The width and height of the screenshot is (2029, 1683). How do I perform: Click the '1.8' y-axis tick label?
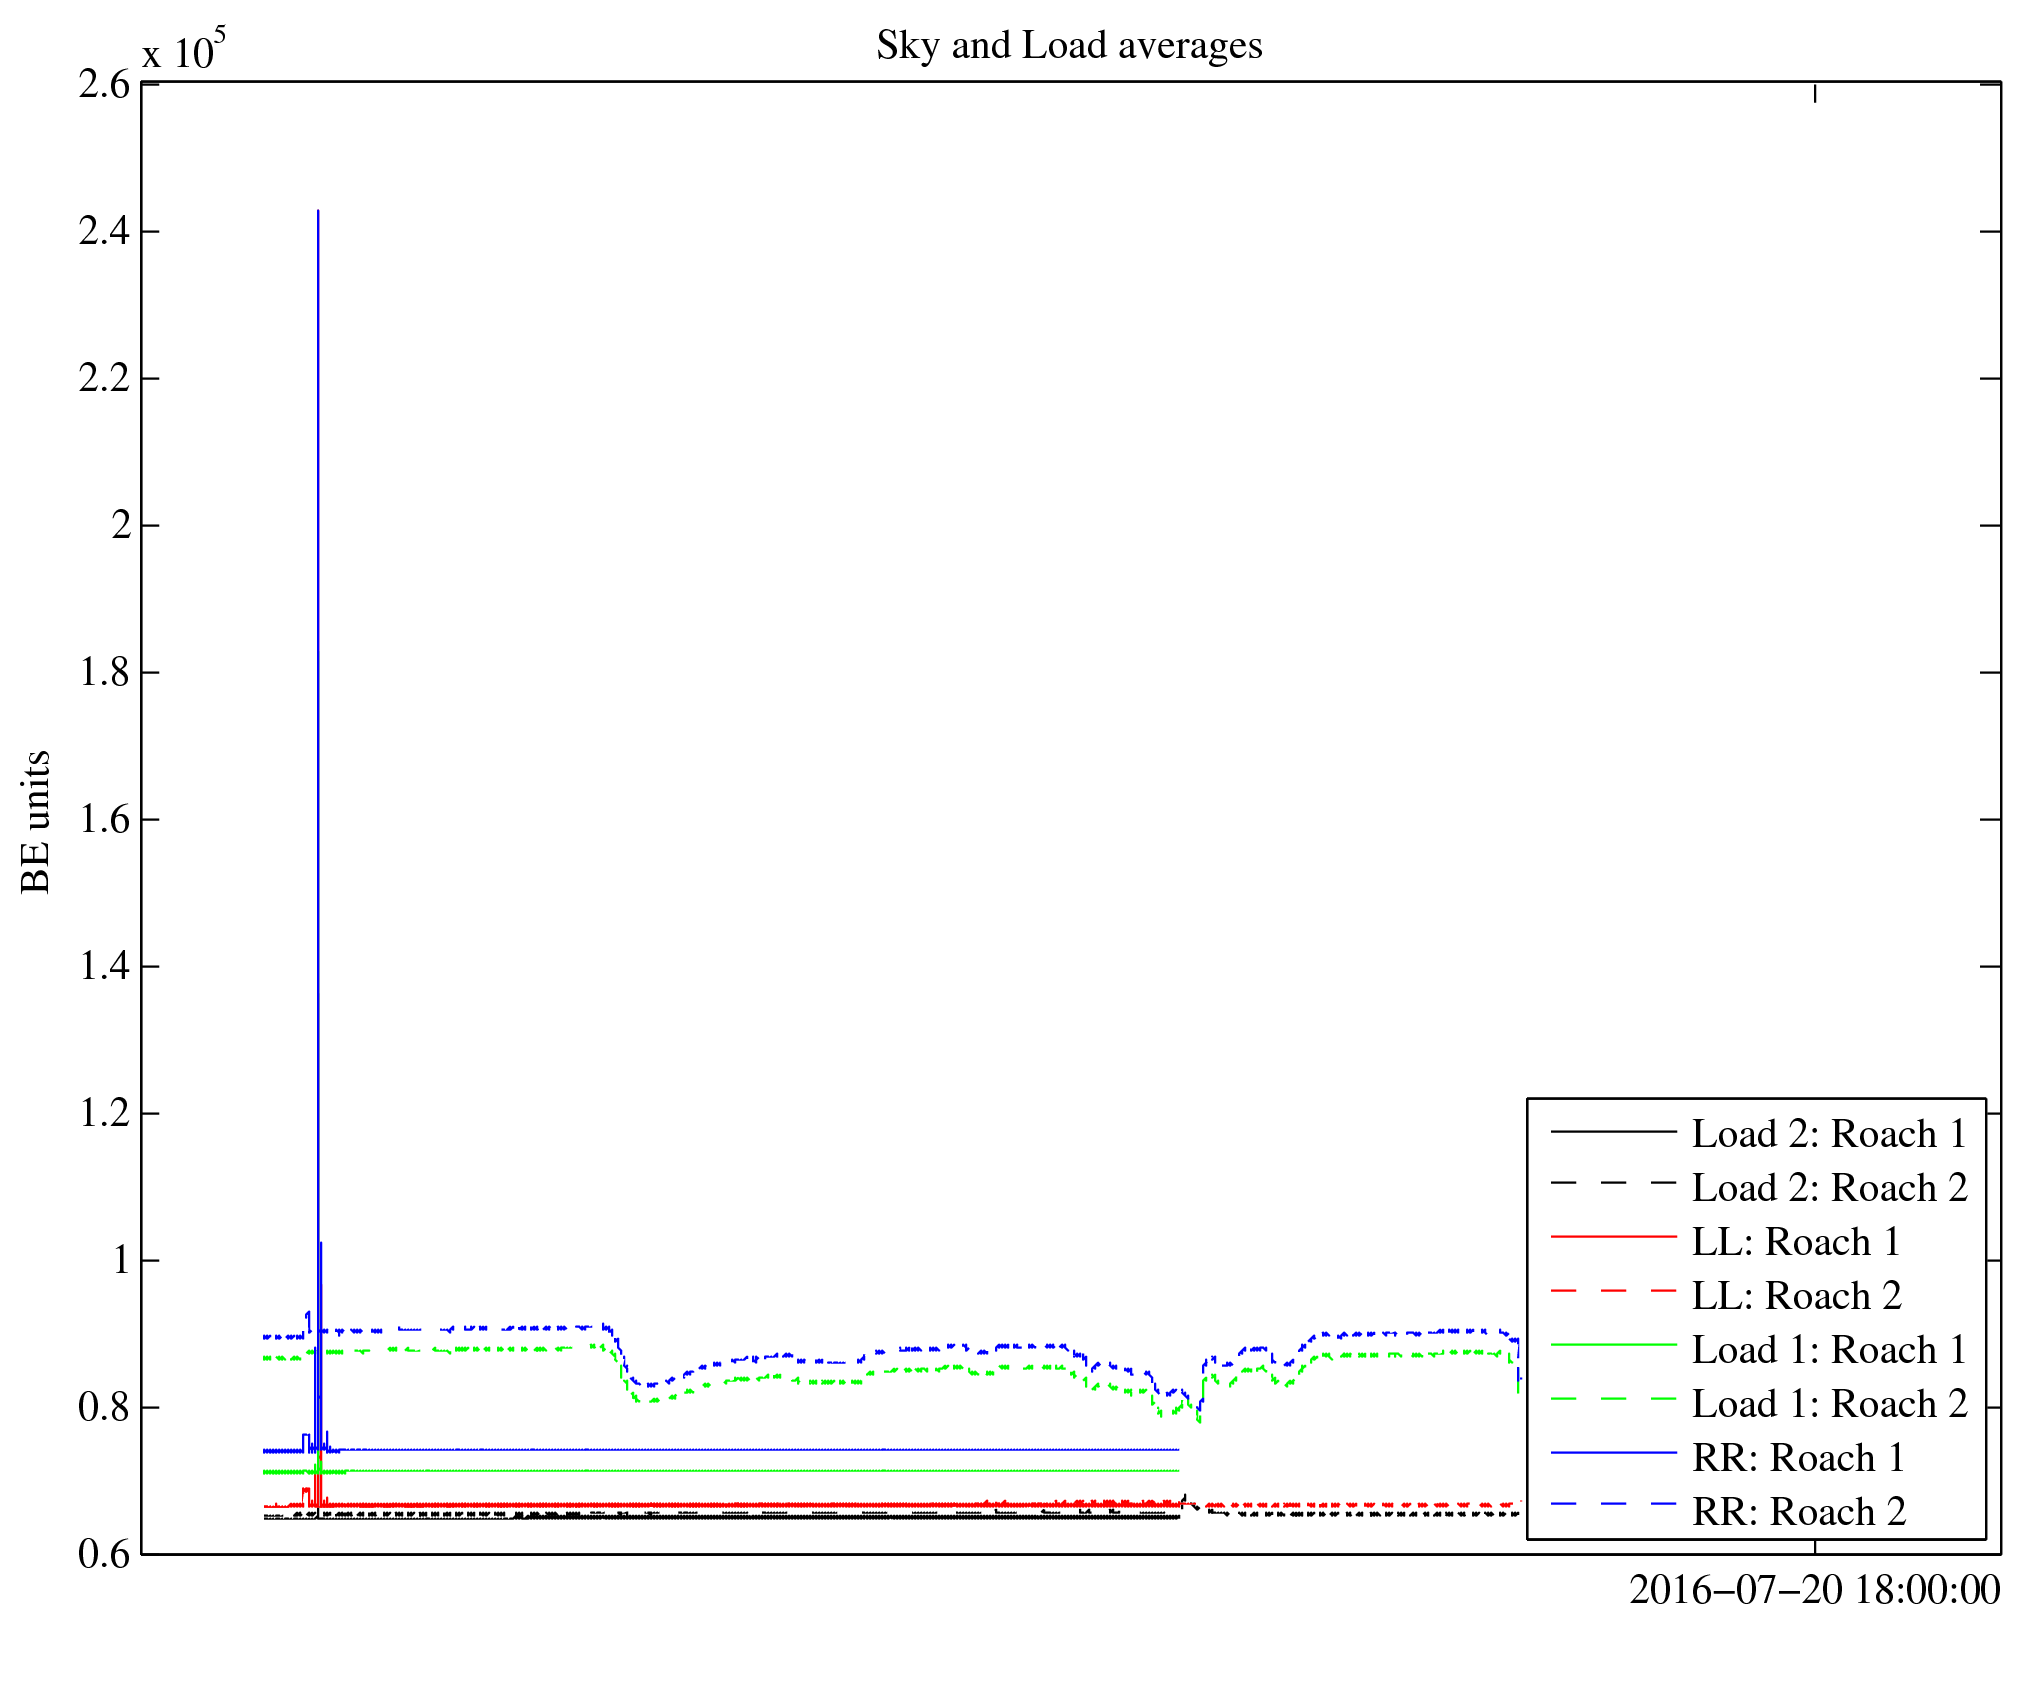point(104,672)
